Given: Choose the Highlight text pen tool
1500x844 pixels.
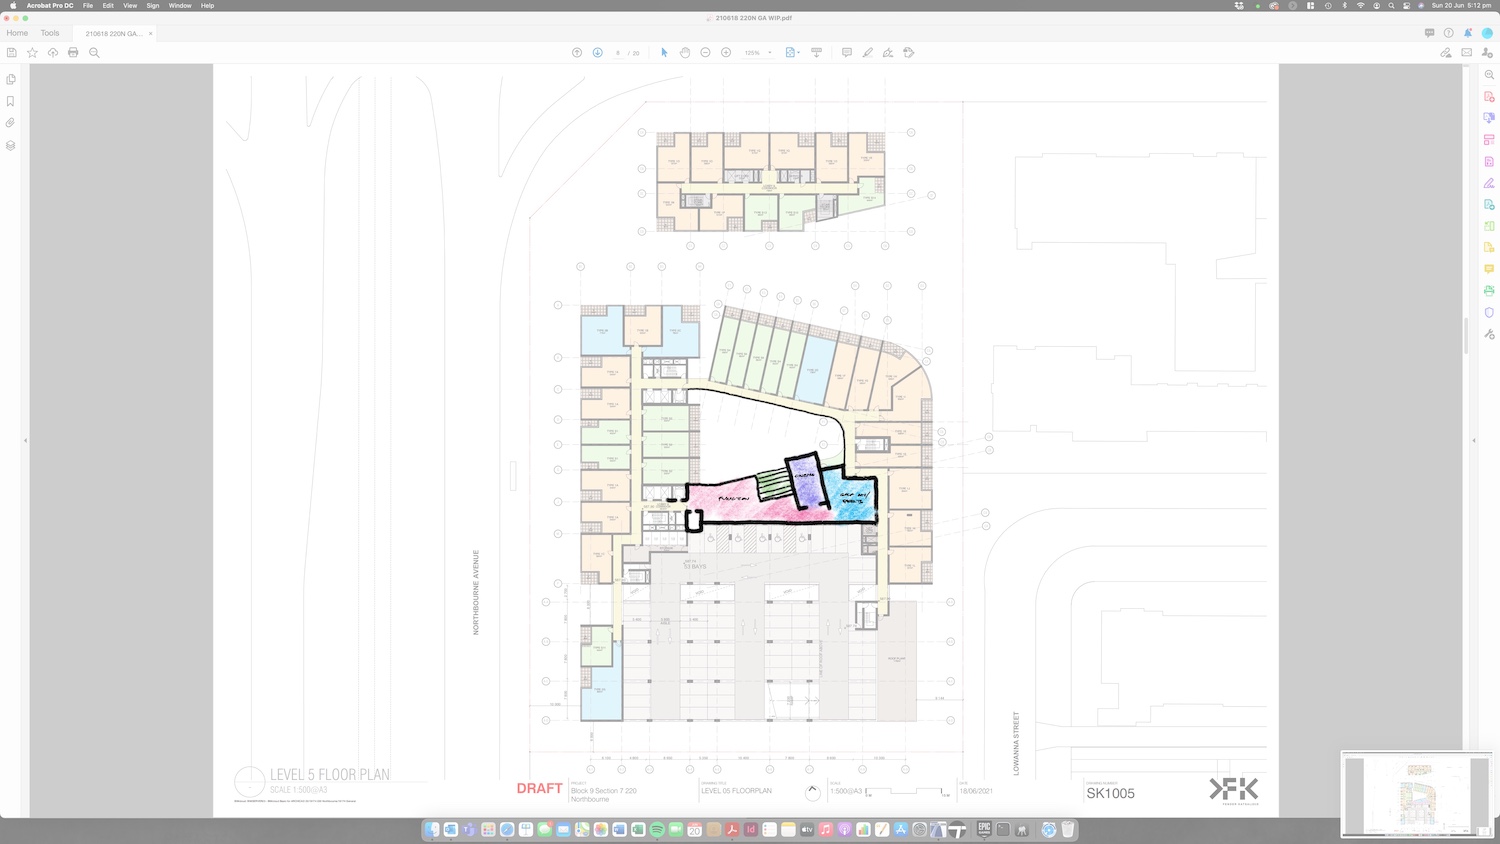Looking at the screenshot, I should [867, 53].
